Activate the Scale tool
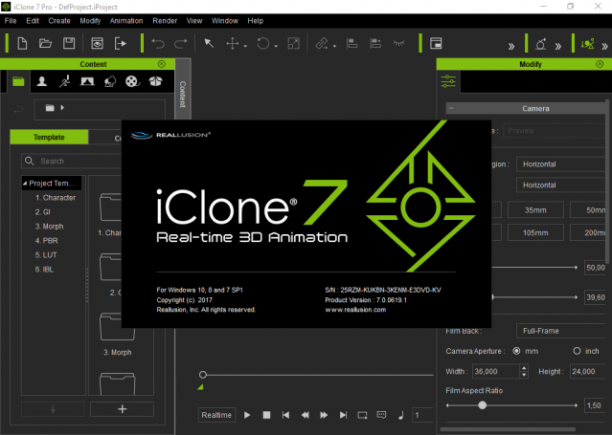 tap(294, 43)
